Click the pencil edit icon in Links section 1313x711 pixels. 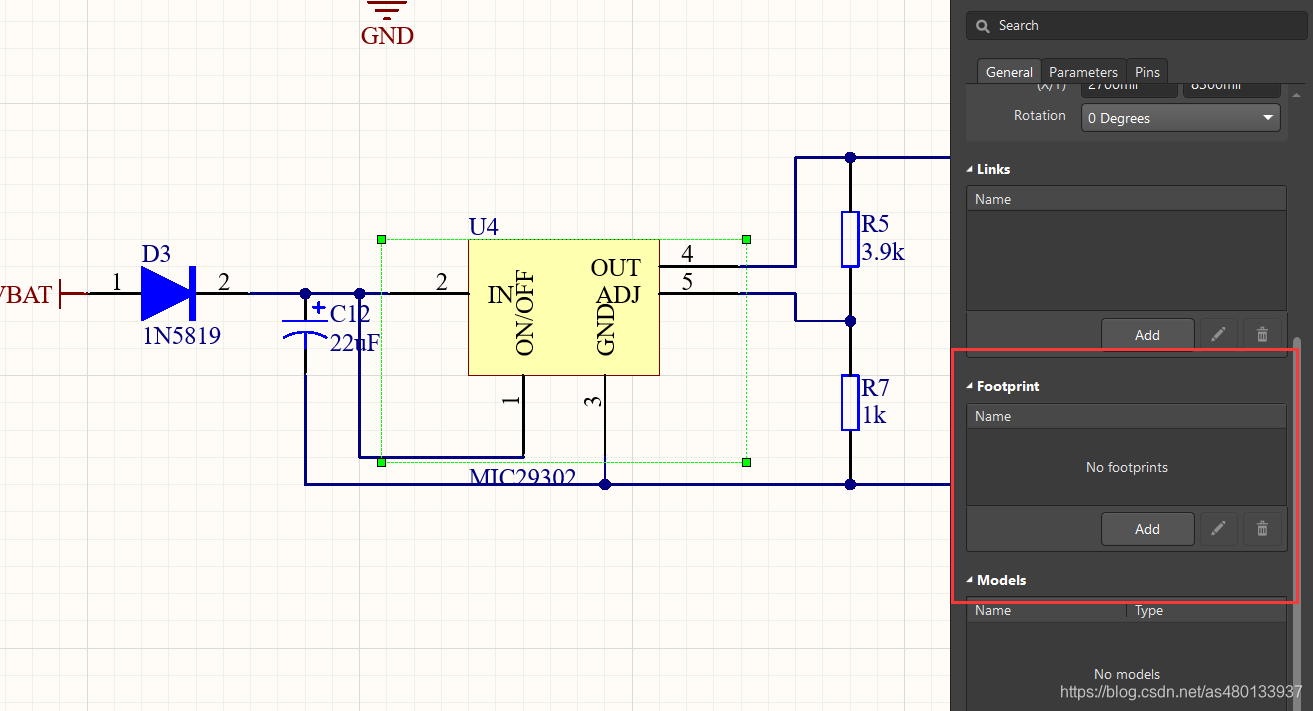[x=1218, y=335]
